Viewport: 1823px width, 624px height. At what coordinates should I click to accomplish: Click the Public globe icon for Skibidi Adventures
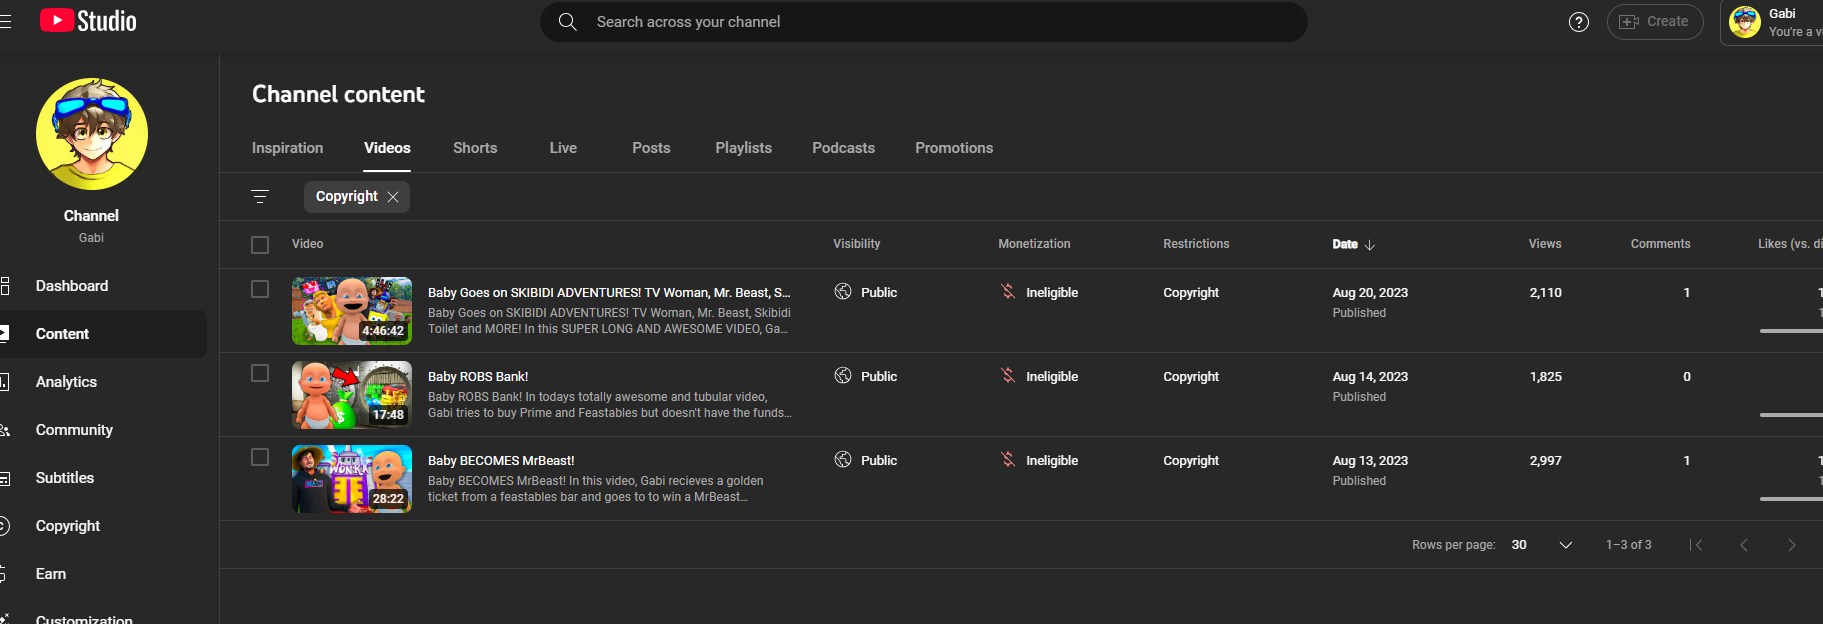(x=843, y=292)
